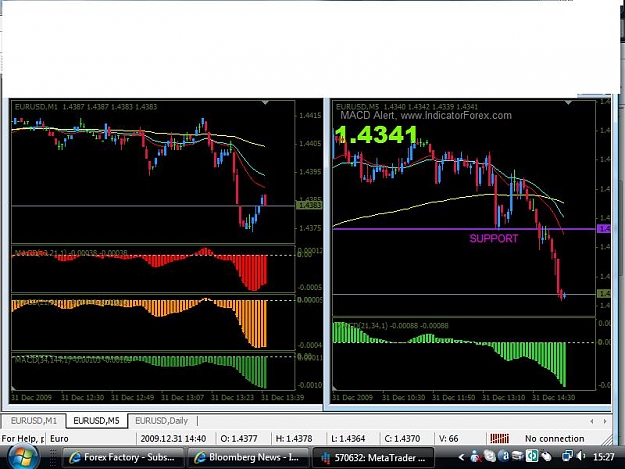The height and width of the screenshot is (469, 625).
Task: Select the purple SUPPORT label on M5 chart
Action: [x=494, y=238]
